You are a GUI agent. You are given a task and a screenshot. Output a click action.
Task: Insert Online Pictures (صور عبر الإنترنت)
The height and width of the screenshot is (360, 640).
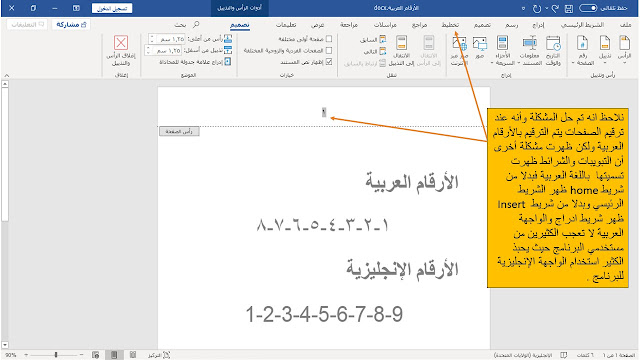tap(459, 51)
